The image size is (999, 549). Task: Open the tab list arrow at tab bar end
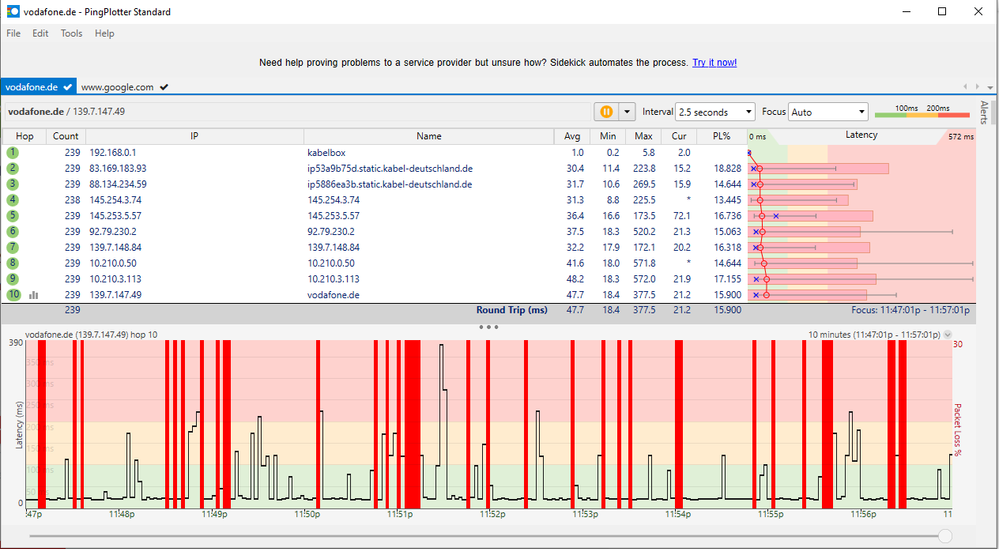pos(990,87)
